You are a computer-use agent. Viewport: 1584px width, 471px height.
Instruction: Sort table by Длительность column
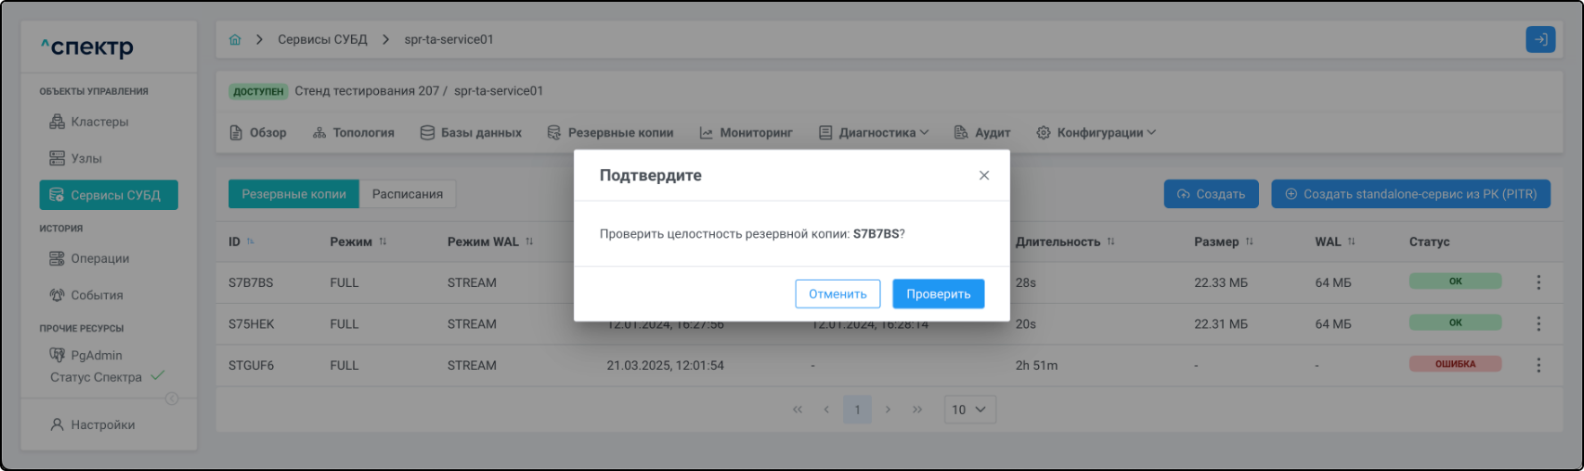pos(1110,242)
